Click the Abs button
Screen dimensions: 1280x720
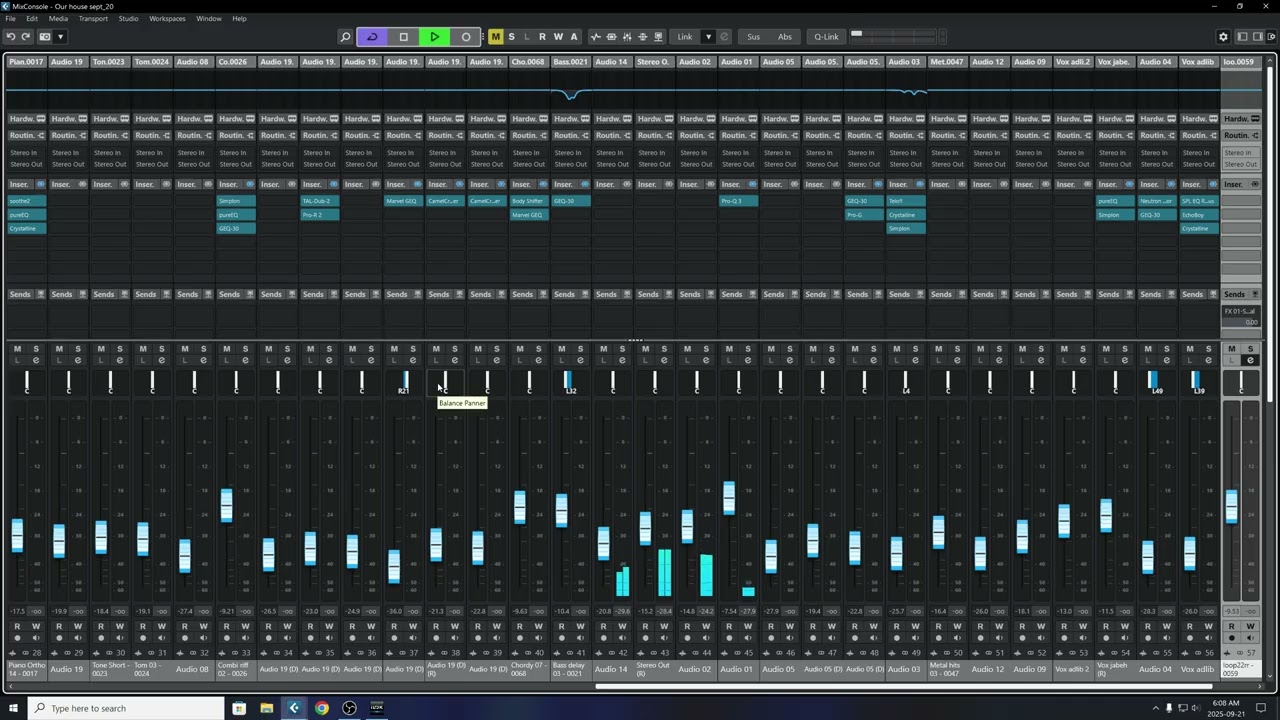785,37
